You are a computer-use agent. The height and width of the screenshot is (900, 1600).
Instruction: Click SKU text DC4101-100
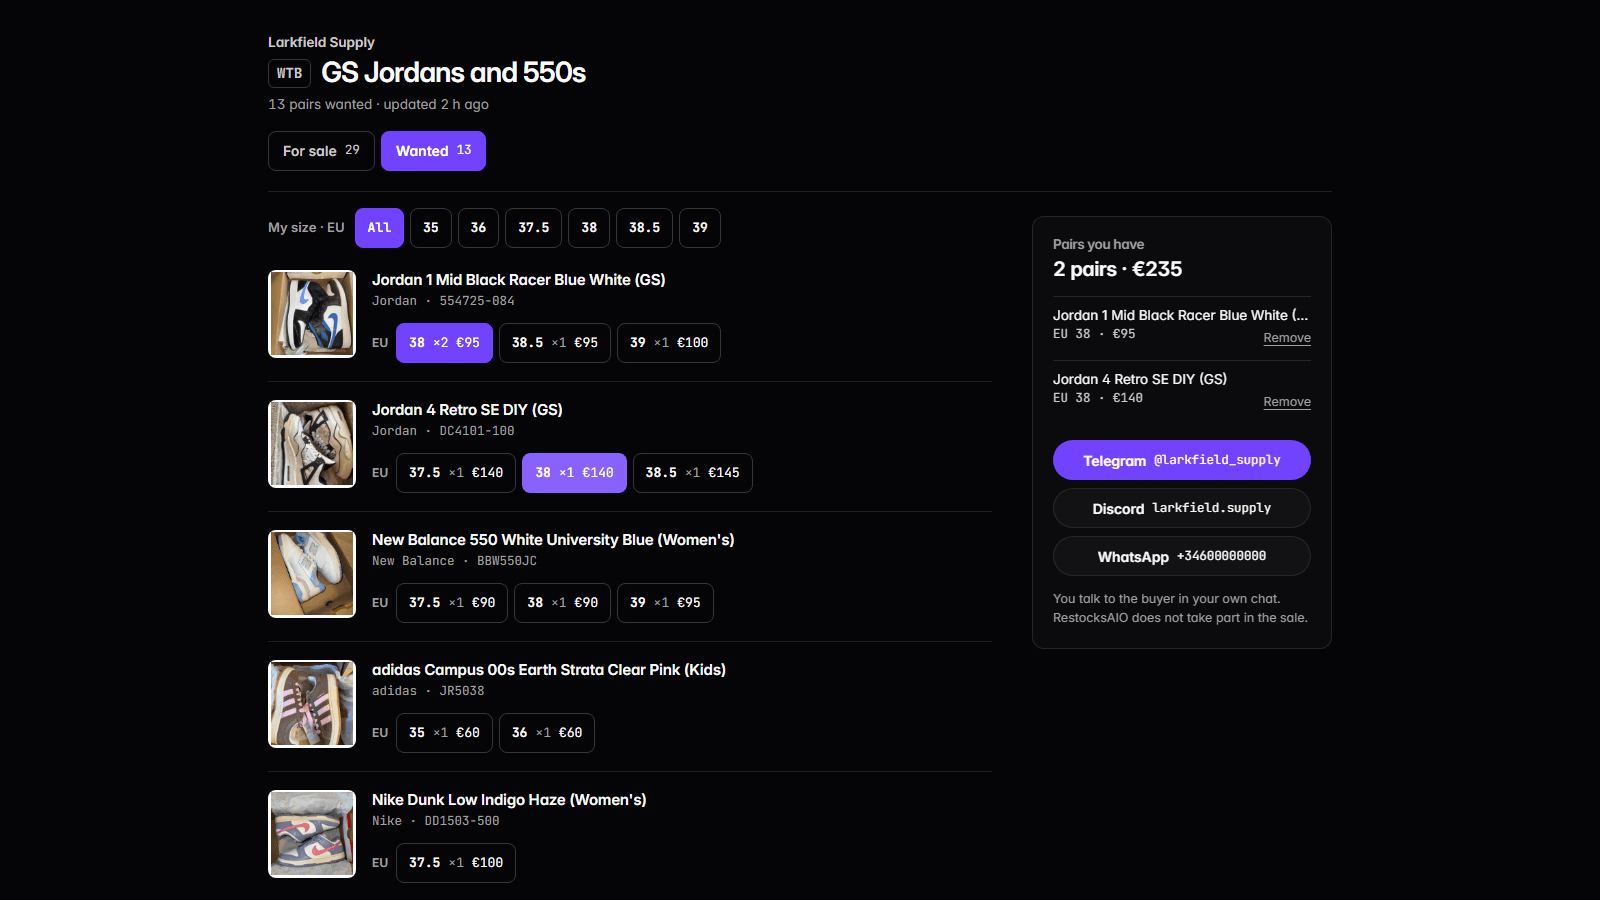coord(477,431)
